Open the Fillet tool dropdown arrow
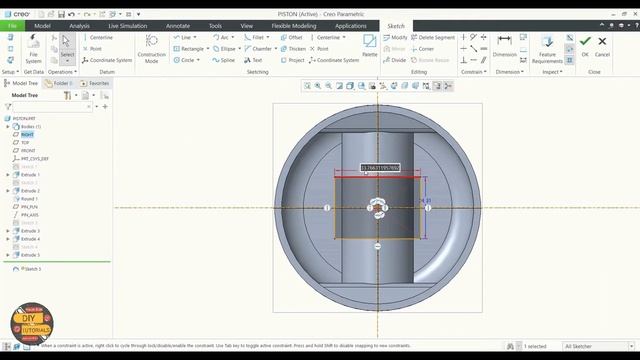Image resolution: width=640 pixels, height=360 pixels. (268, 37)
